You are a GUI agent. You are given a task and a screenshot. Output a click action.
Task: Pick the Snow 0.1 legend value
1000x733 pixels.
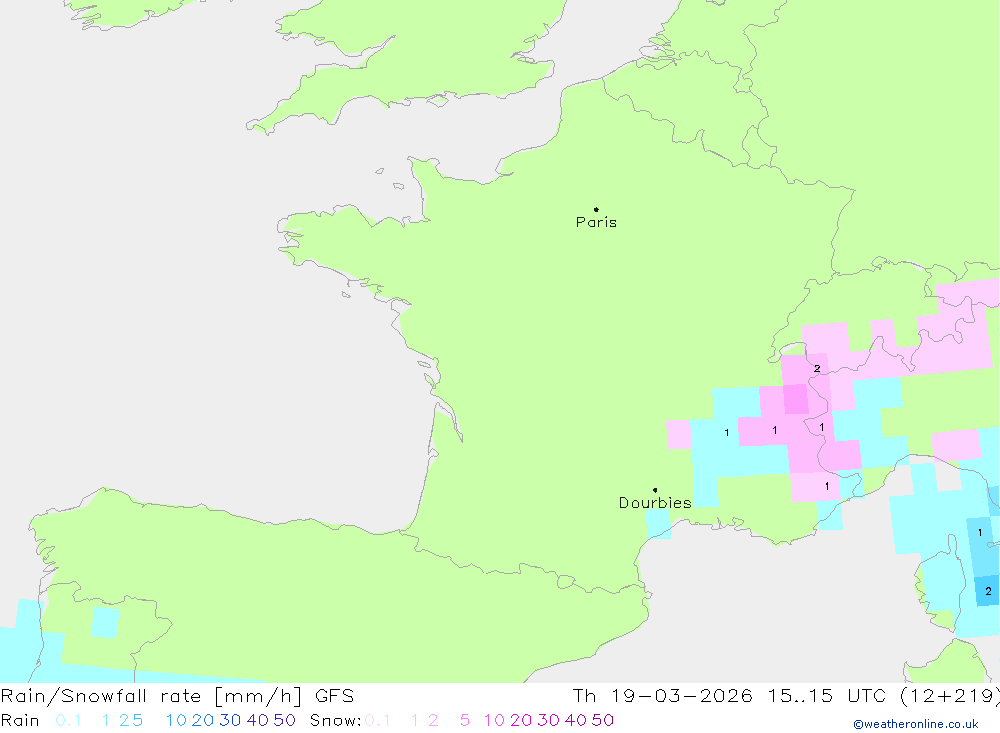pos(378,720)
